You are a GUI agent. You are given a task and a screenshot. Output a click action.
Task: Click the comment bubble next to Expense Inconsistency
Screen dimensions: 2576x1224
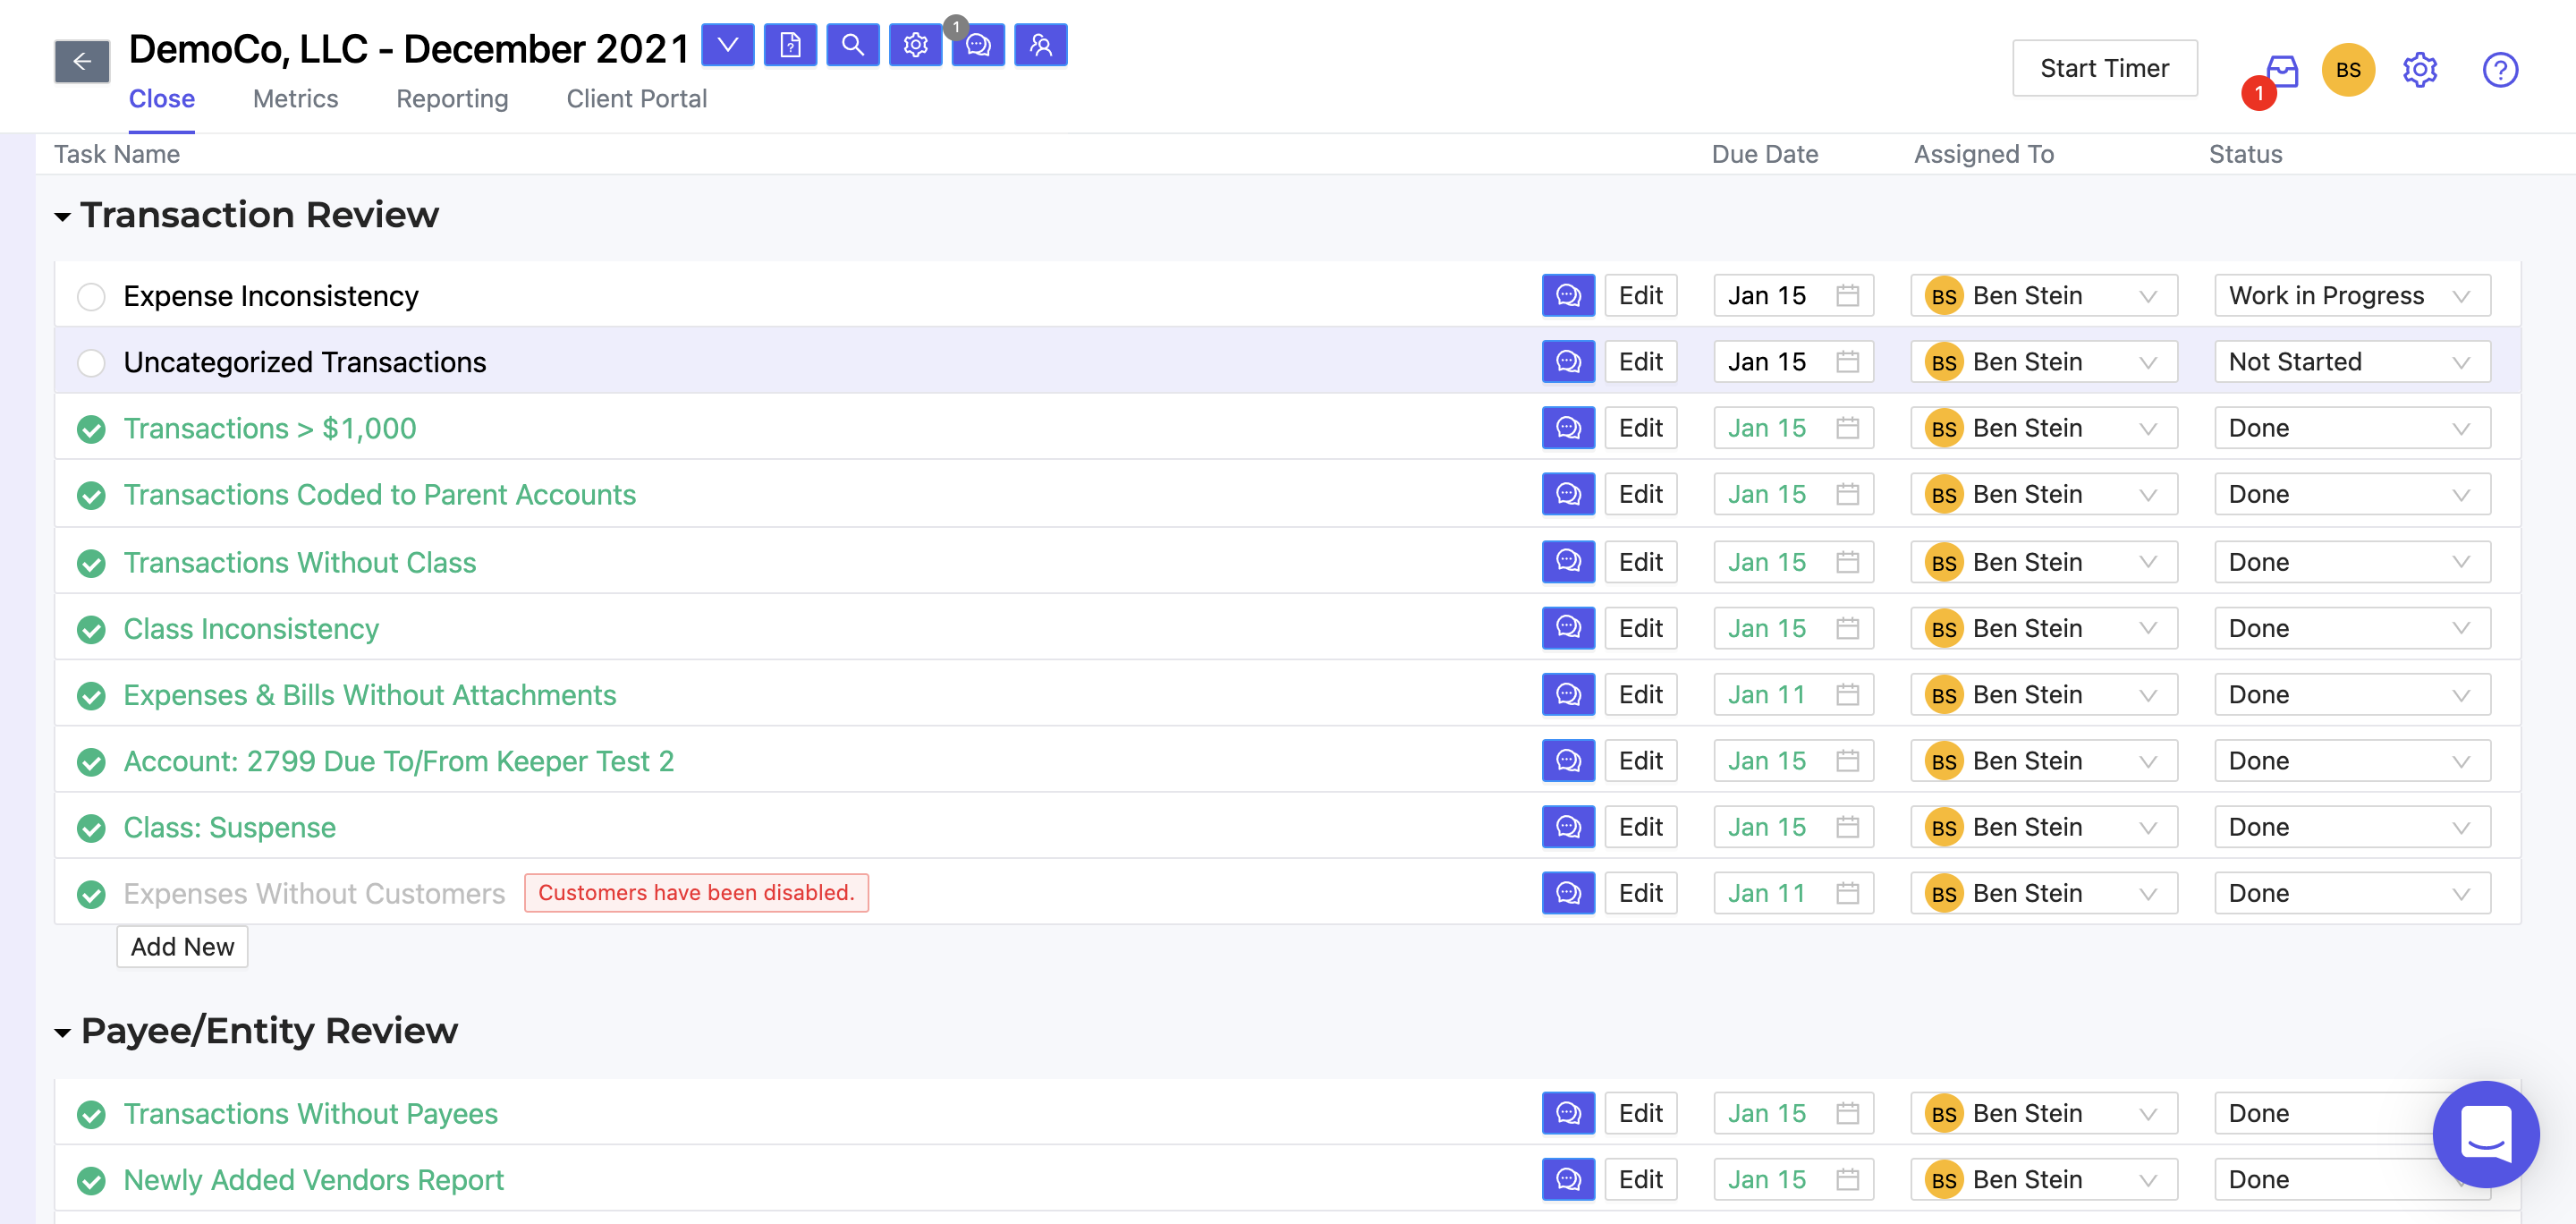(x=1569, y=294)
